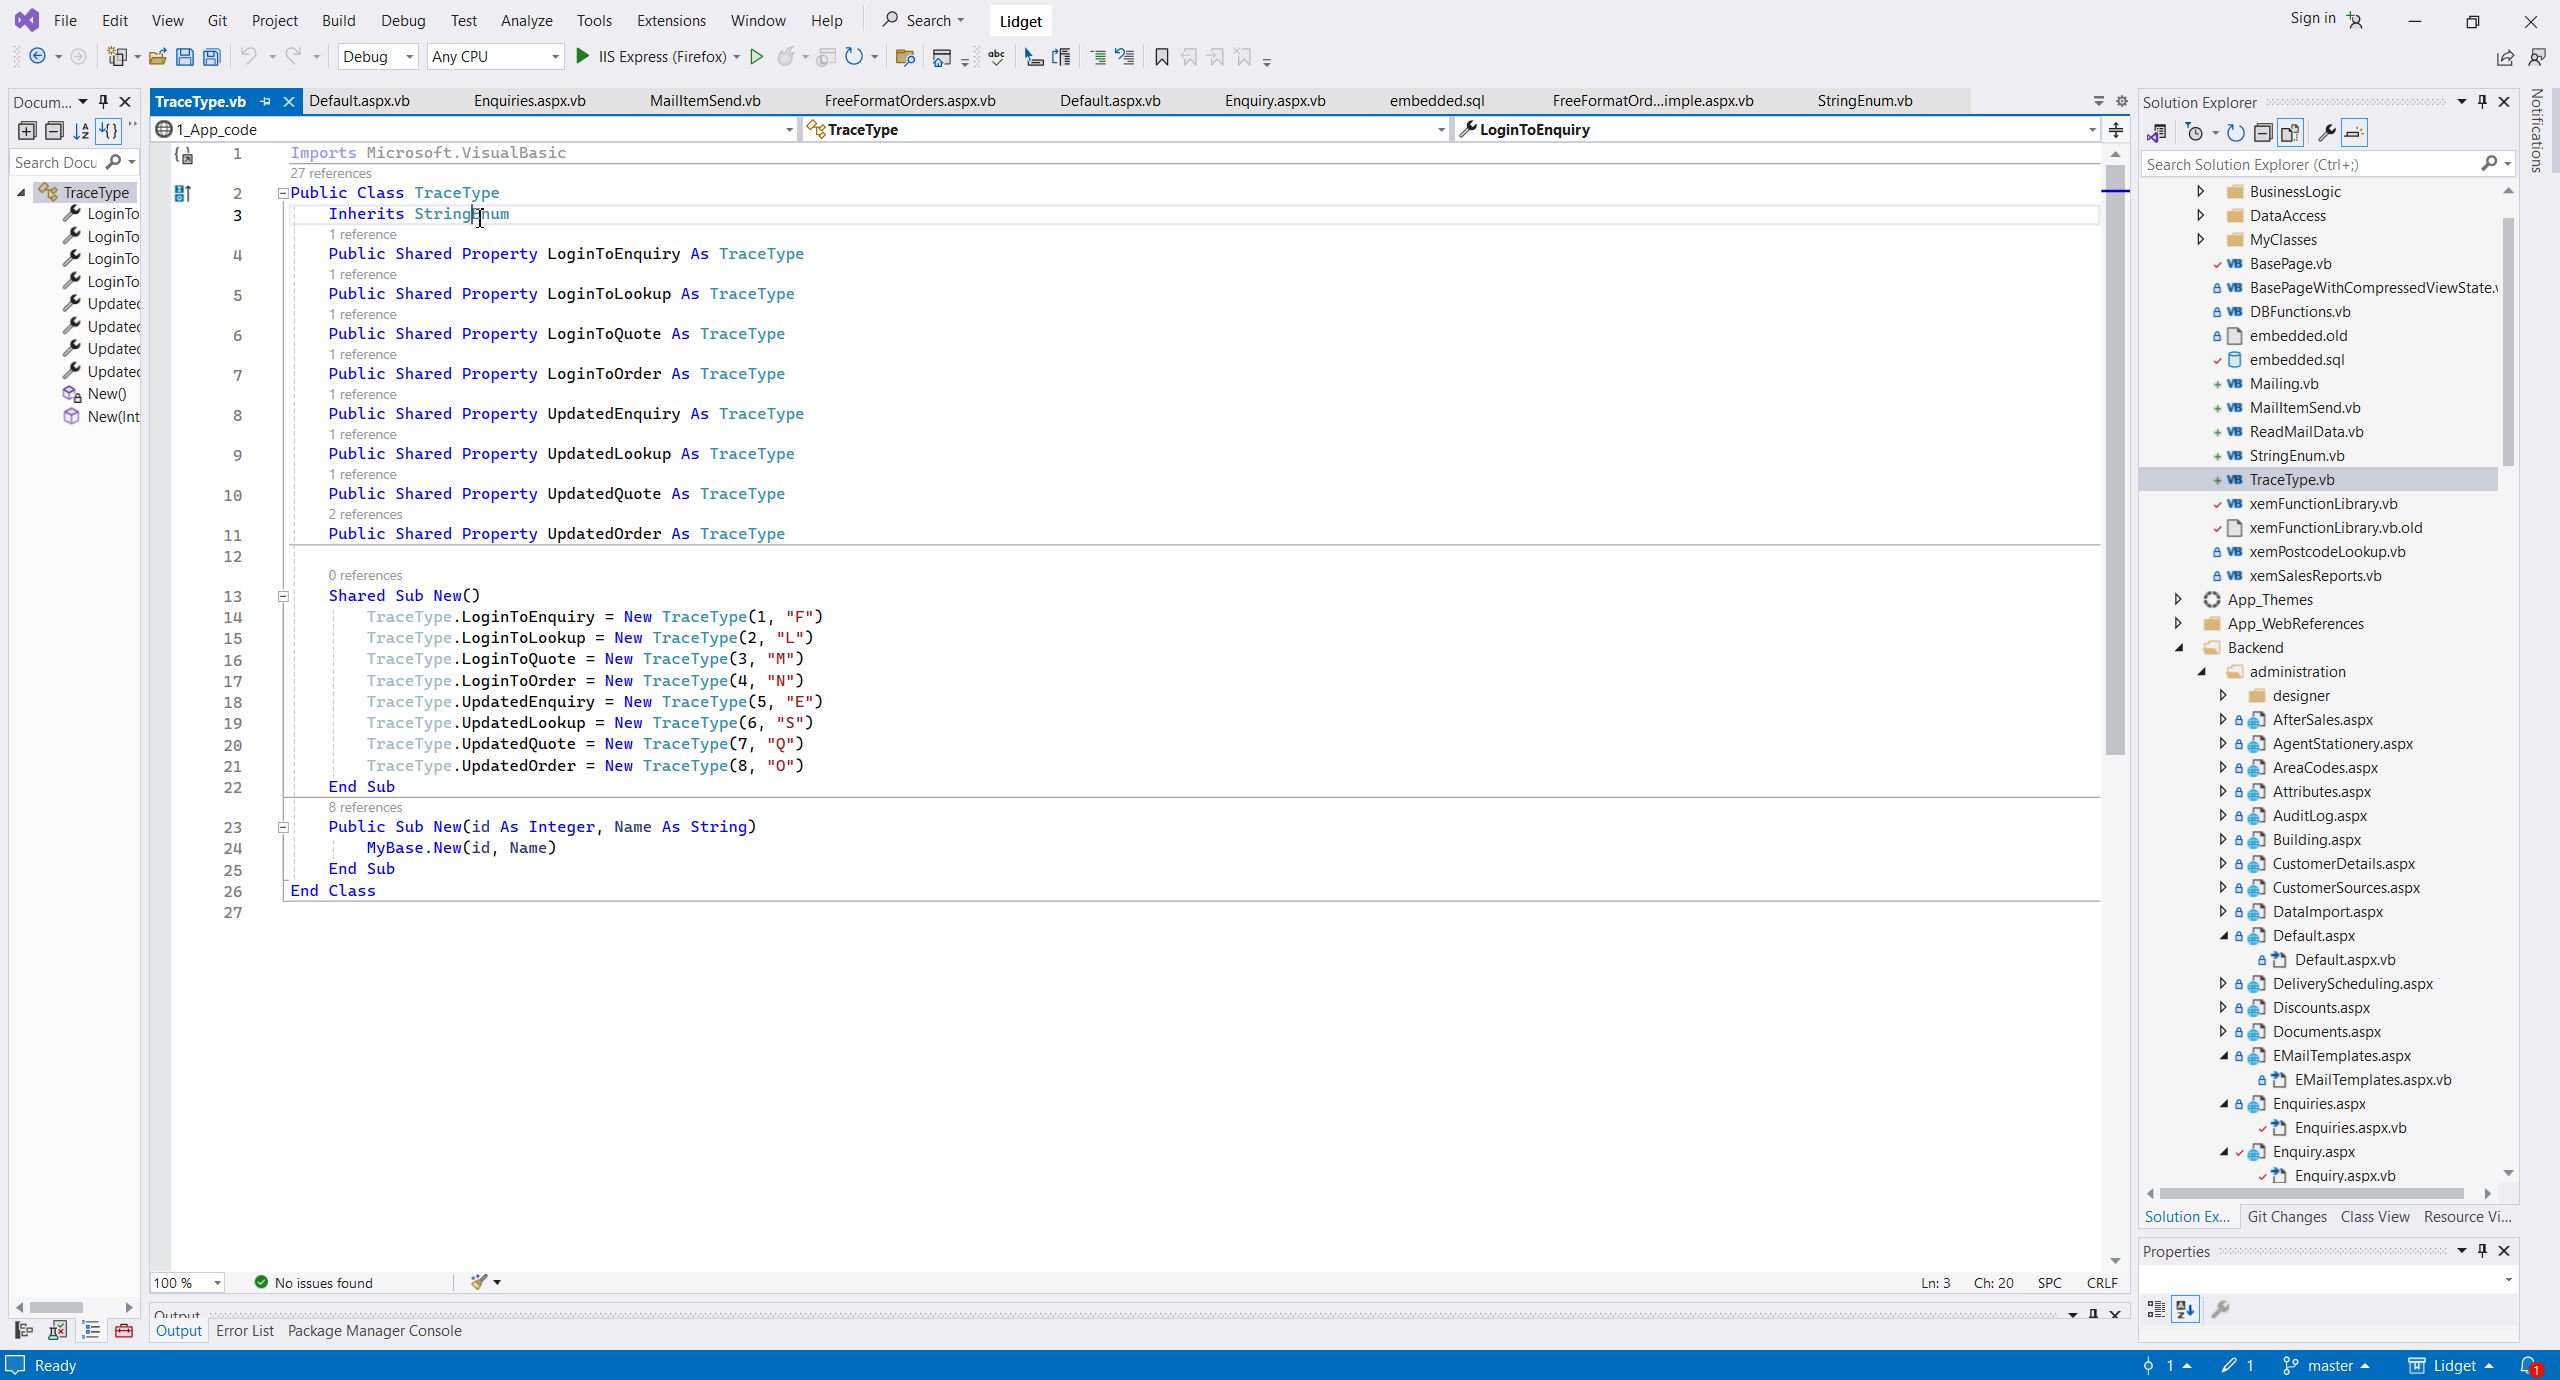
Task: Click the Open File folder icon
Action: tap(157, 57)
